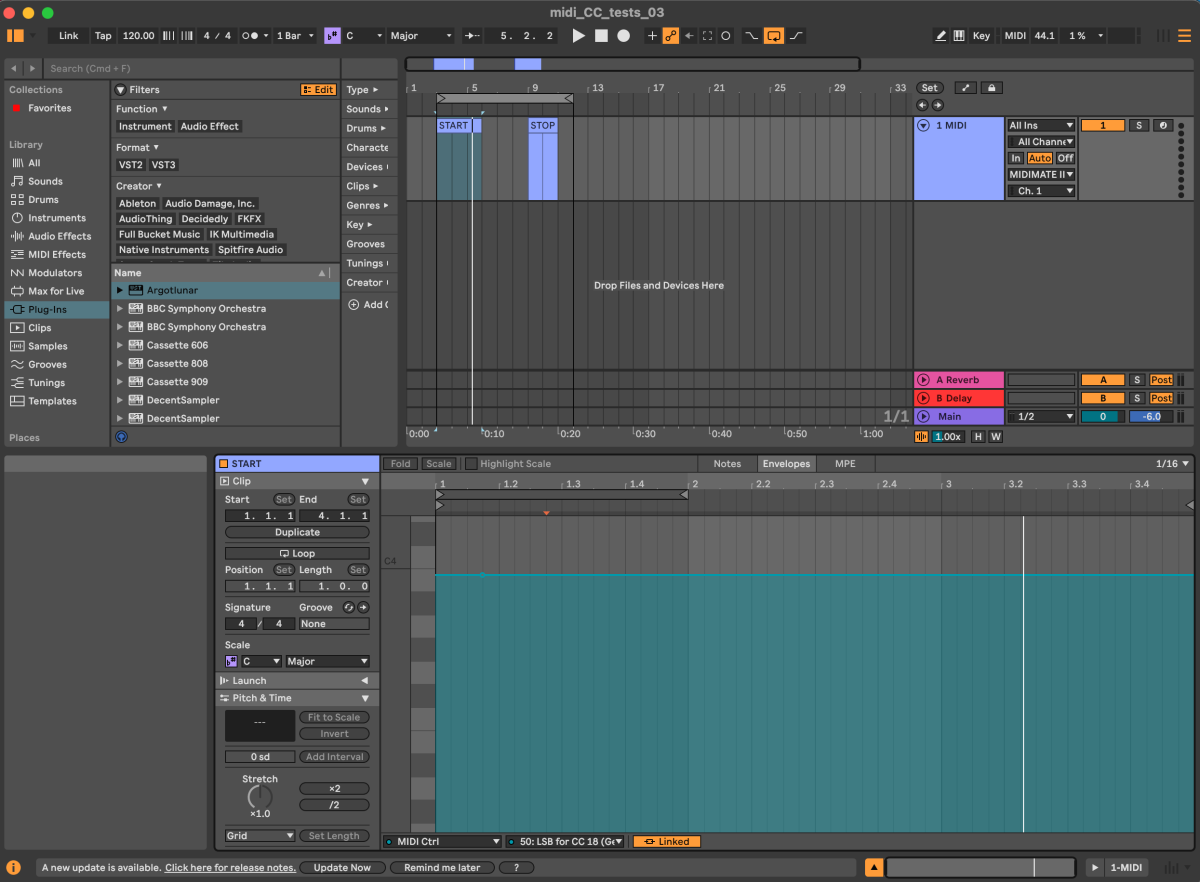Toggle the Lock Envelopes padlock icon
The height and width of the screenshot is (882, 1200).
click(x=991, y=88)
